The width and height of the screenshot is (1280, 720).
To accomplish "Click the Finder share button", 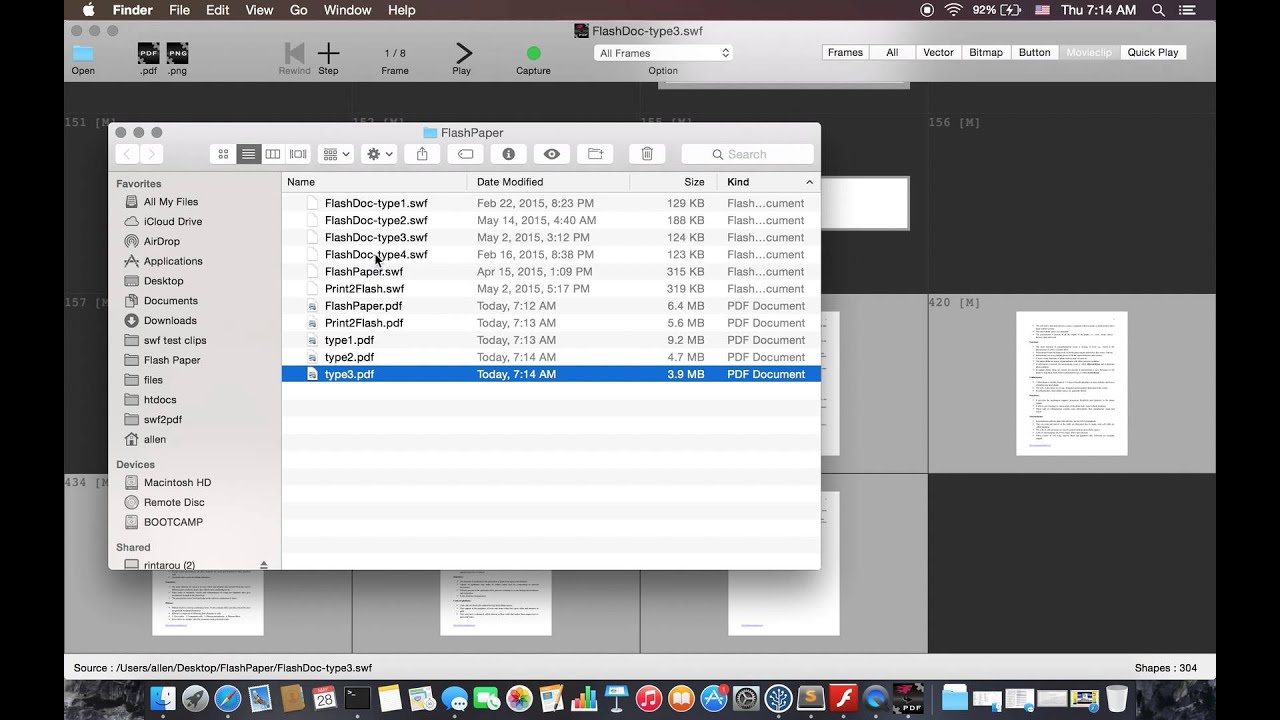I will coord(422,154).
